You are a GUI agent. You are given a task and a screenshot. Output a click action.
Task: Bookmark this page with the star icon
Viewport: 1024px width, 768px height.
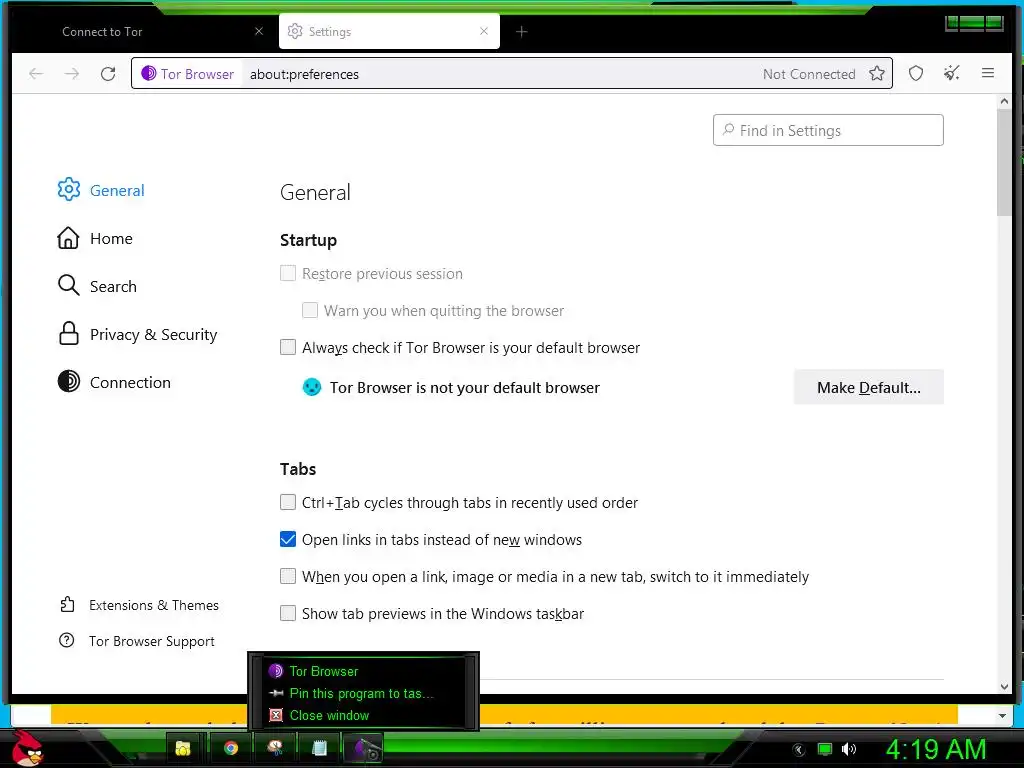pyautogui.click(x=877, y=73)
